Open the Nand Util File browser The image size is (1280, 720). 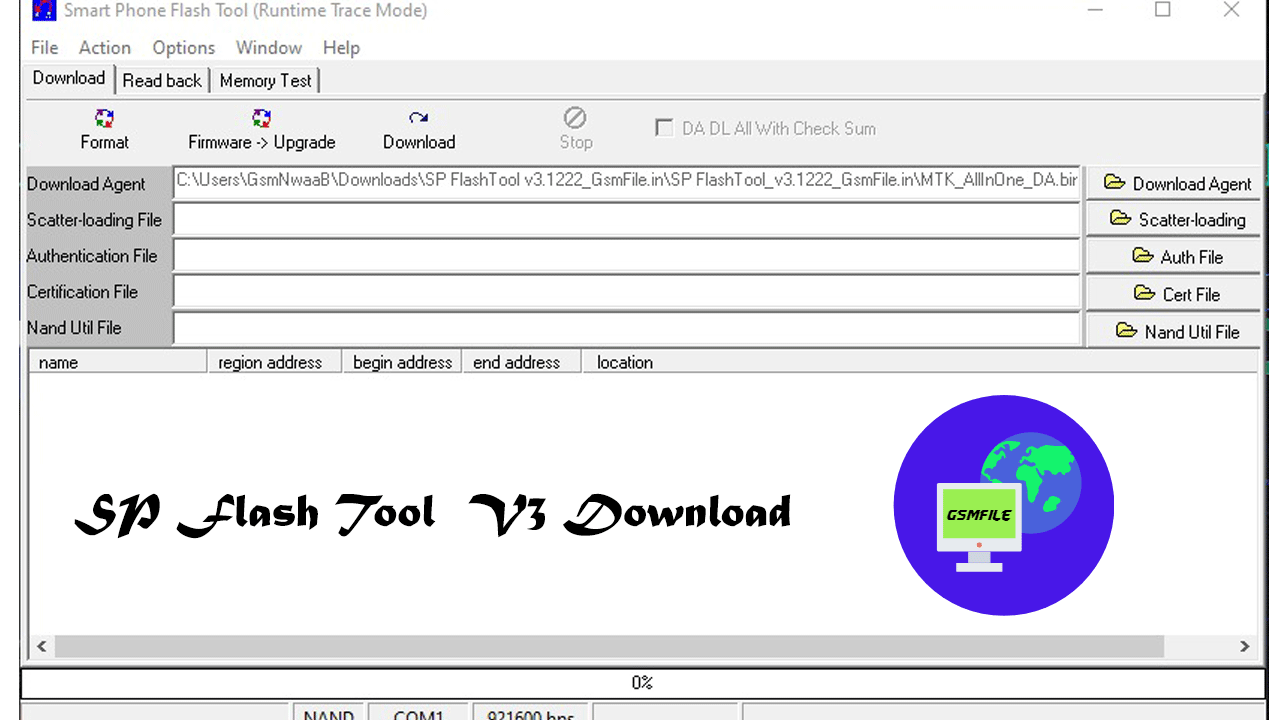[x=1176, y=331]
